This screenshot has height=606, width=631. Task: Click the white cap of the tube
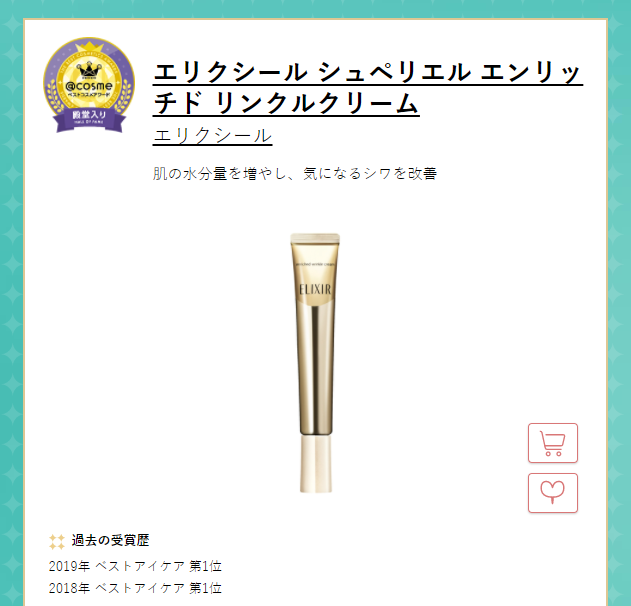point(316,464)
